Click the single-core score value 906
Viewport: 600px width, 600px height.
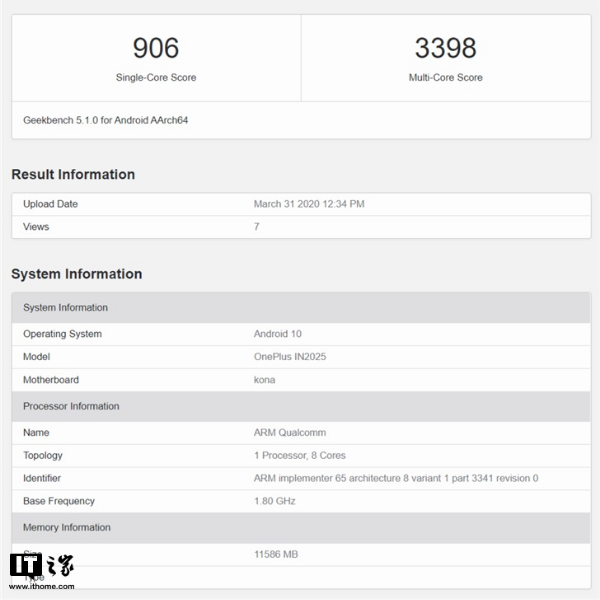click(x=156, y=48)
